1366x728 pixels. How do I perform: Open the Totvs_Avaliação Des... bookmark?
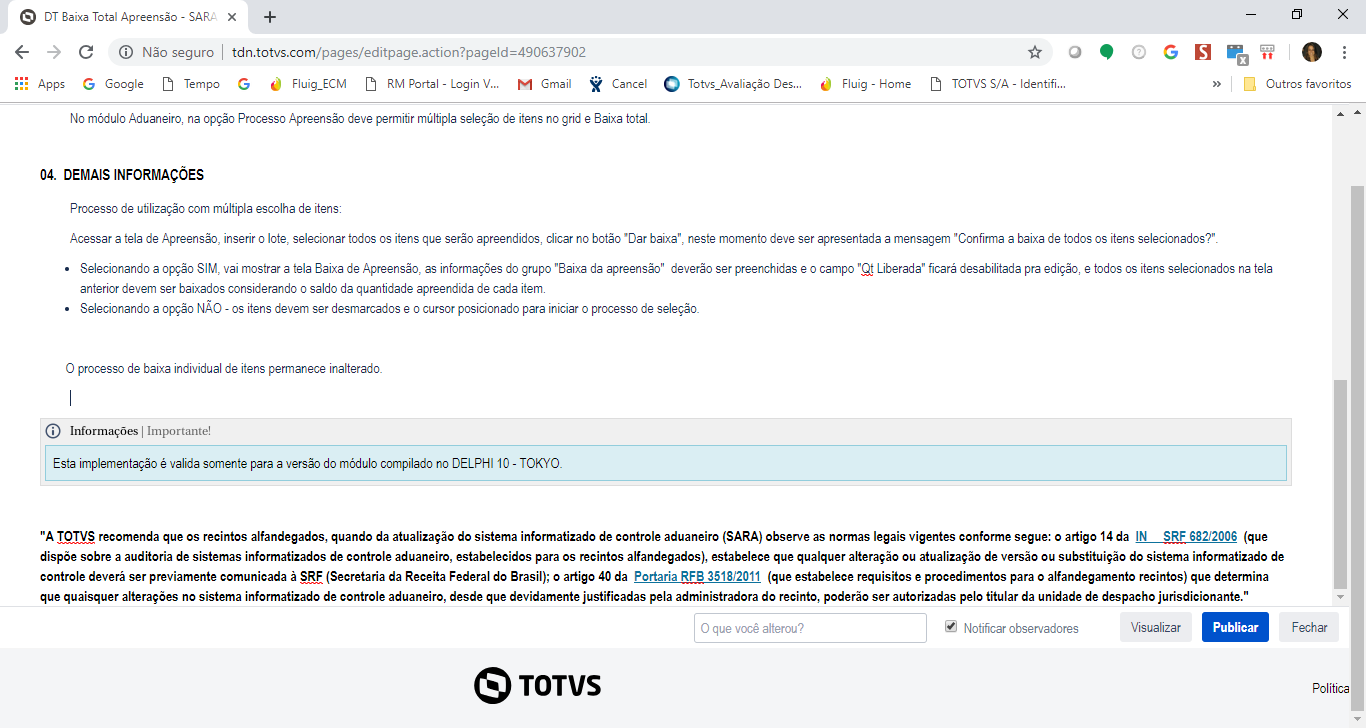pos(733,84)
